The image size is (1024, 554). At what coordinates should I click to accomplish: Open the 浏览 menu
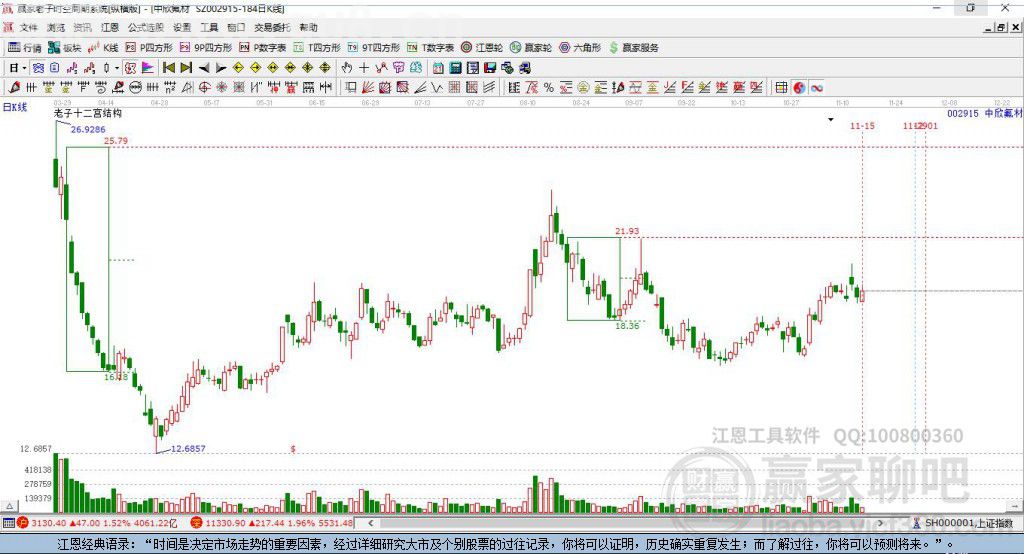tap(56, 27)
